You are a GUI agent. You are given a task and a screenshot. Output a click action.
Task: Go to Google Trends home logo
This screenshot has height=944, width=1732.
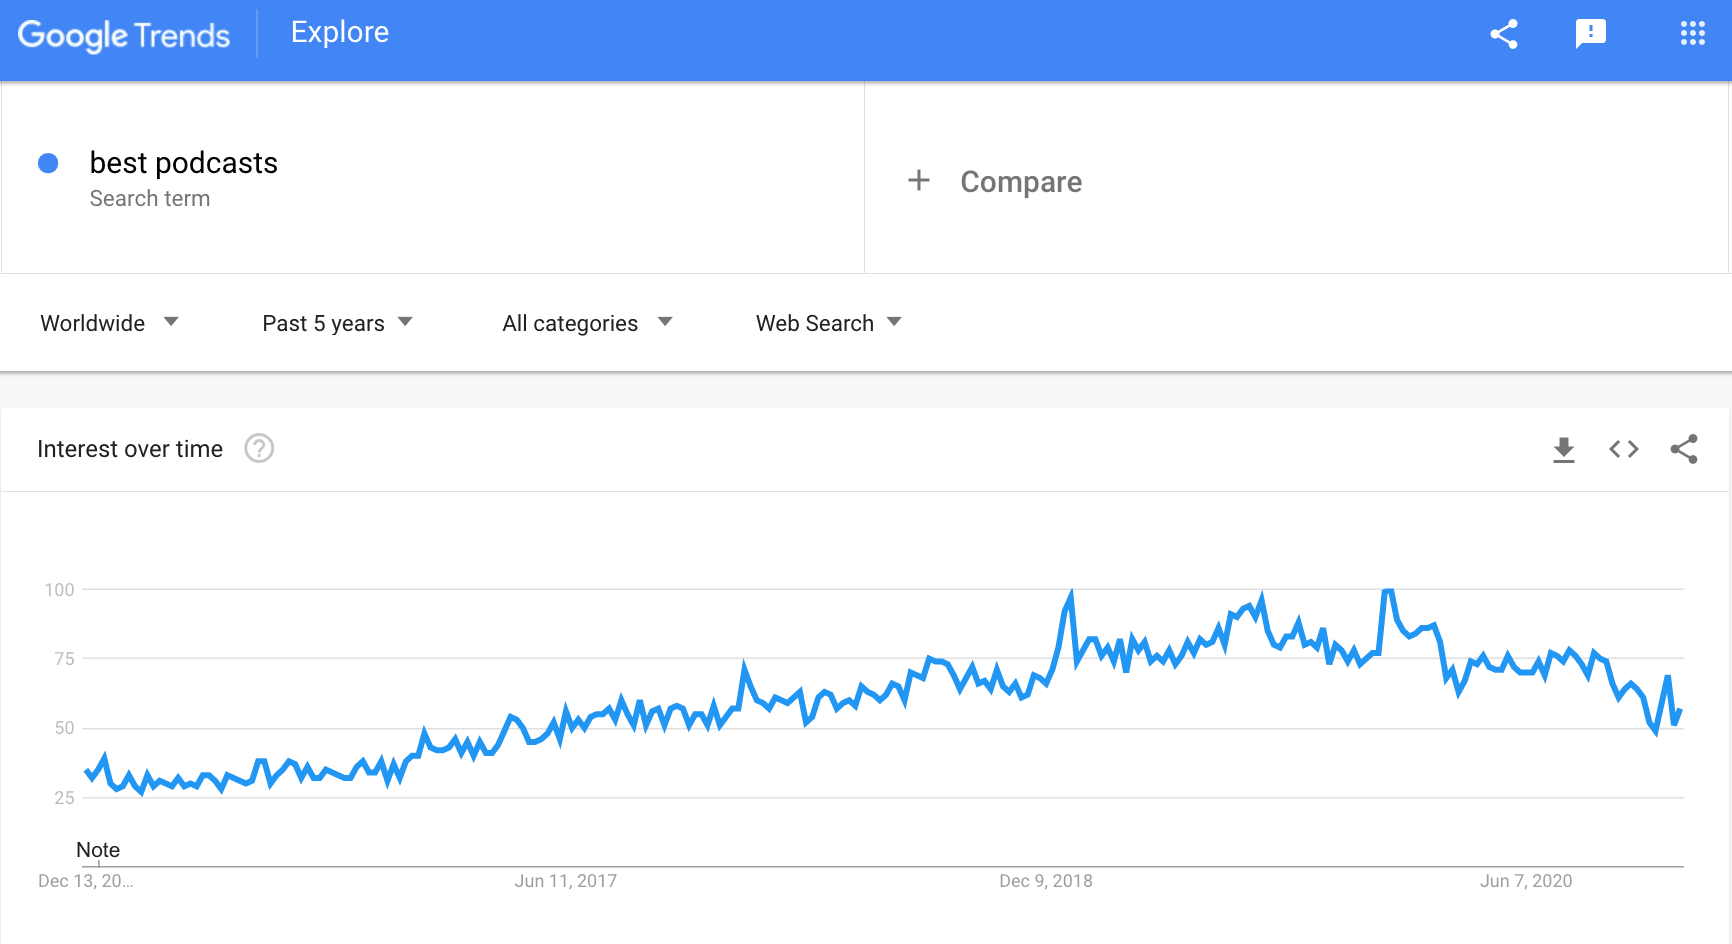(x=124, y=35)
